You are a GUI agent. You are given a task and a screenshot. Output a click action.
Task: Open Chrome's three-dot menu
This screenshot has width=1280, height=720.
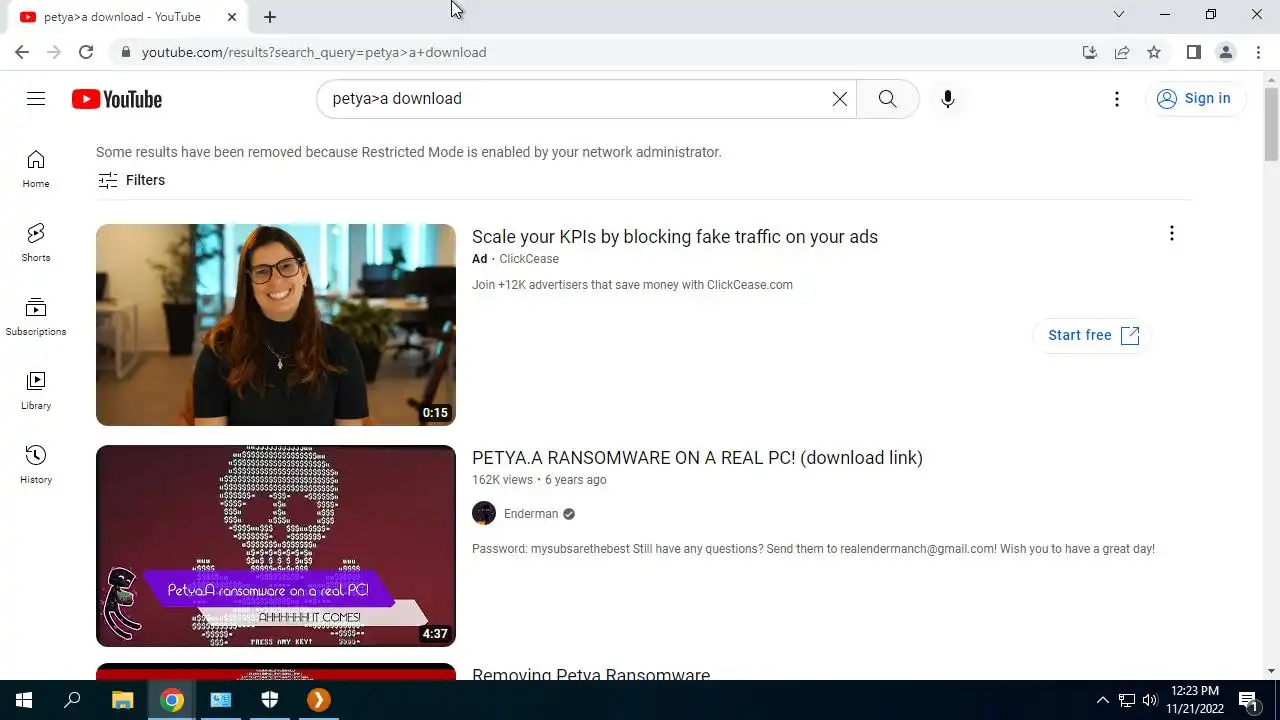pos(1259,52)
